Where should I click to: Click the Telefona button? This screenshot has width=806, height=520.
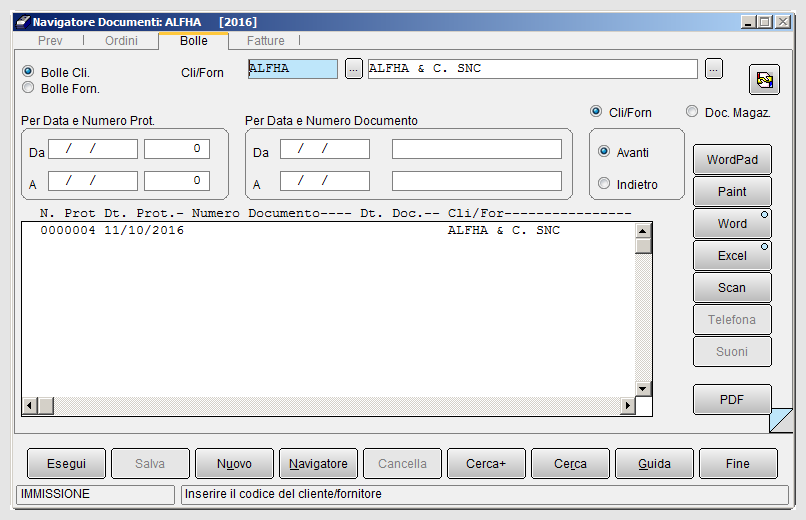(x=732, y=320)
